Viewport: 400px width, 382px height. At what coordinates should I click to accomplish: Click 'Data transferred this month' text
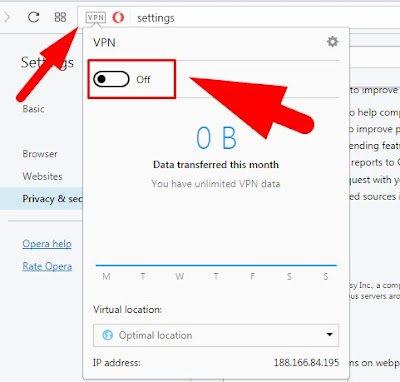click(216, 165)
